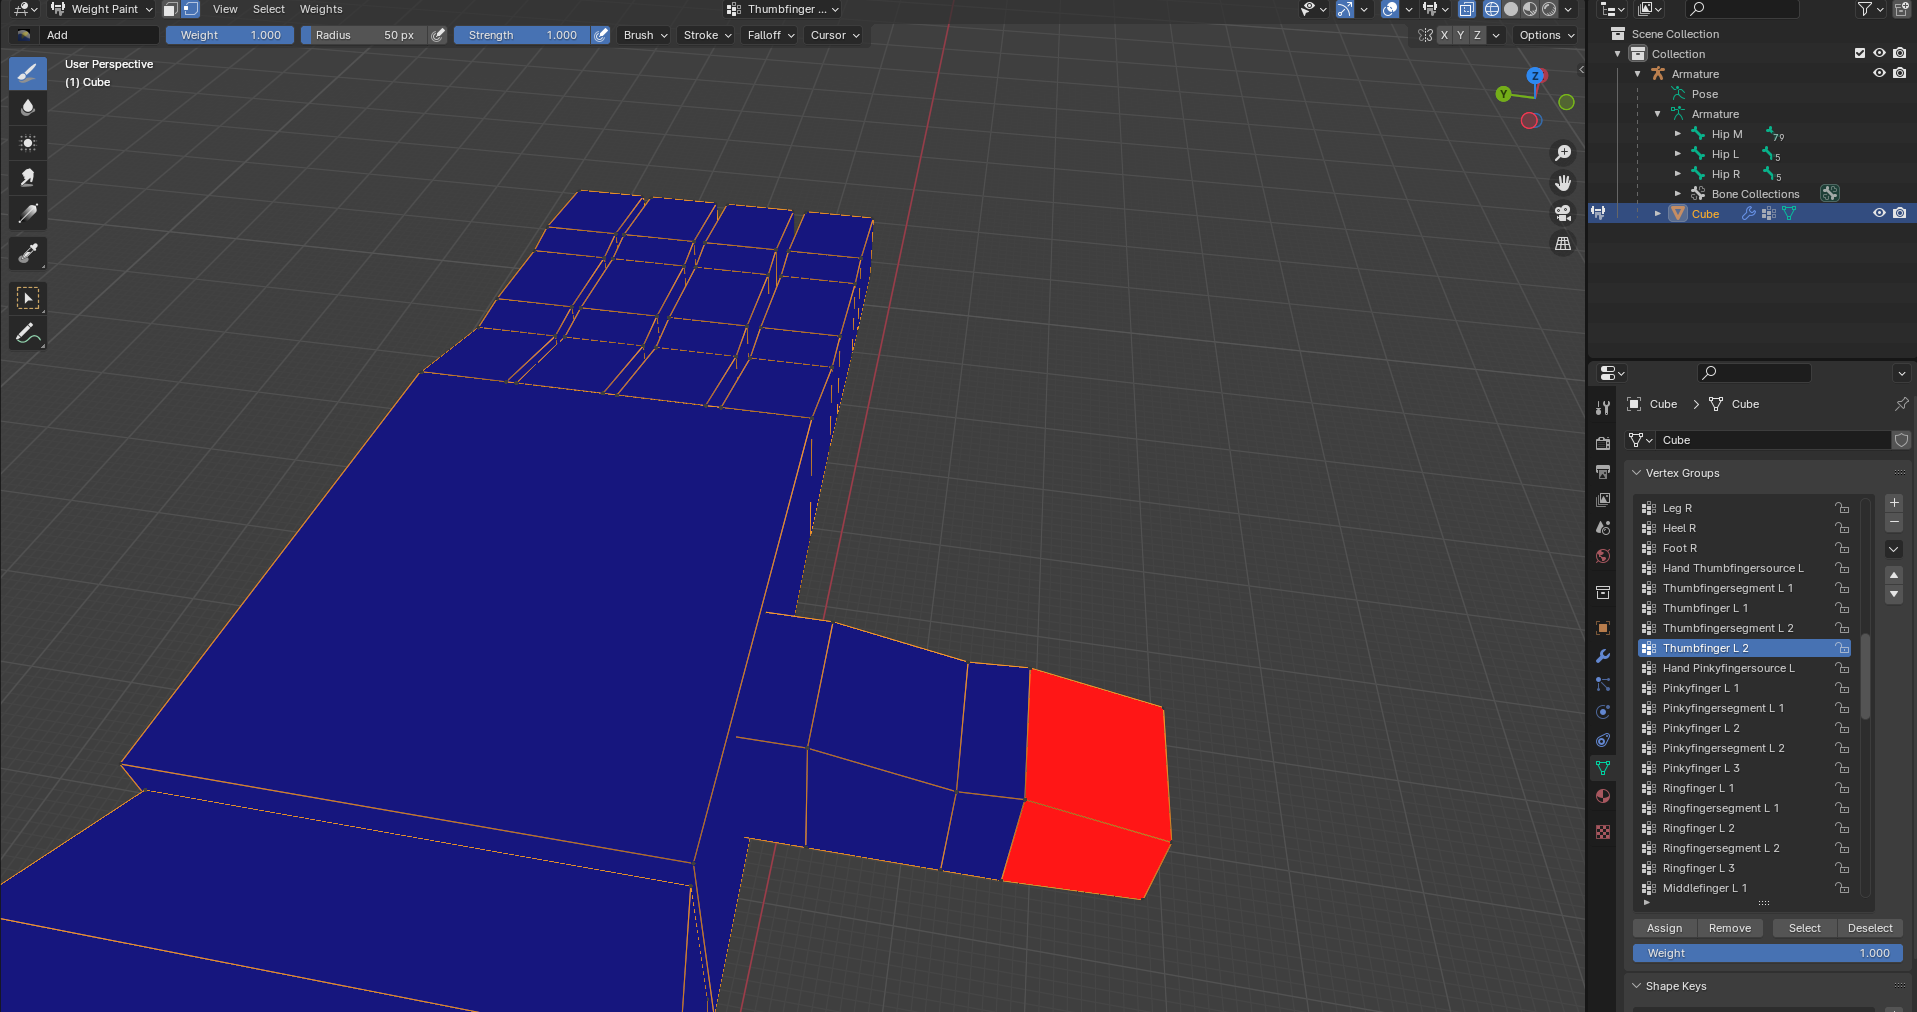Open Stroke settings dropdown
1917x1012 pixels.
[707, 35]
